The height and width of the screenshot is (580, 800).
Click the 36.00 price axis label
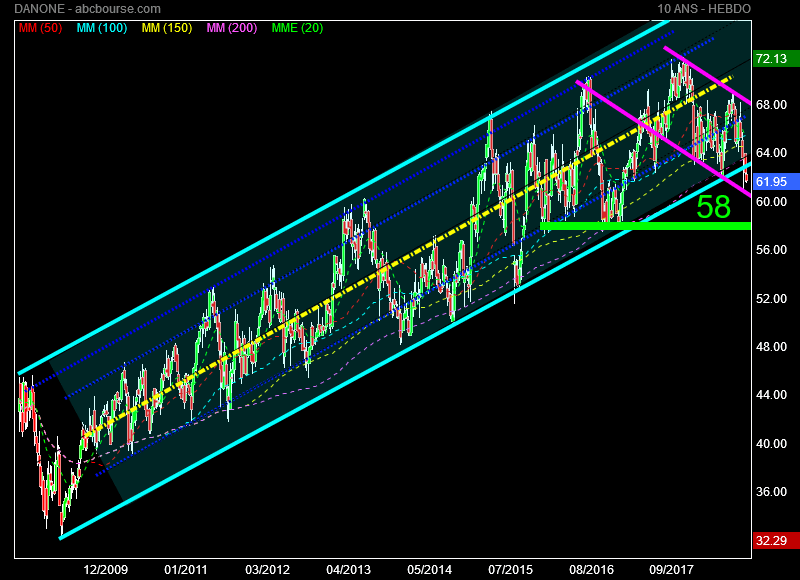(771, 492)
